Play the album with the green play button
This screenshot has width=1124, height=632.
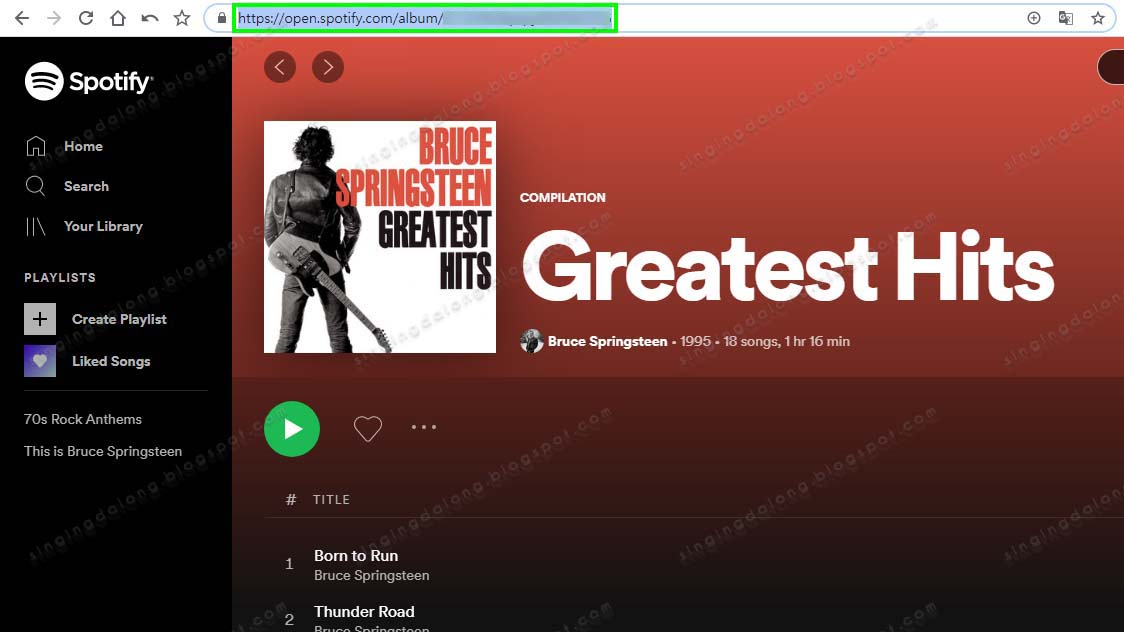coord(292,428)
